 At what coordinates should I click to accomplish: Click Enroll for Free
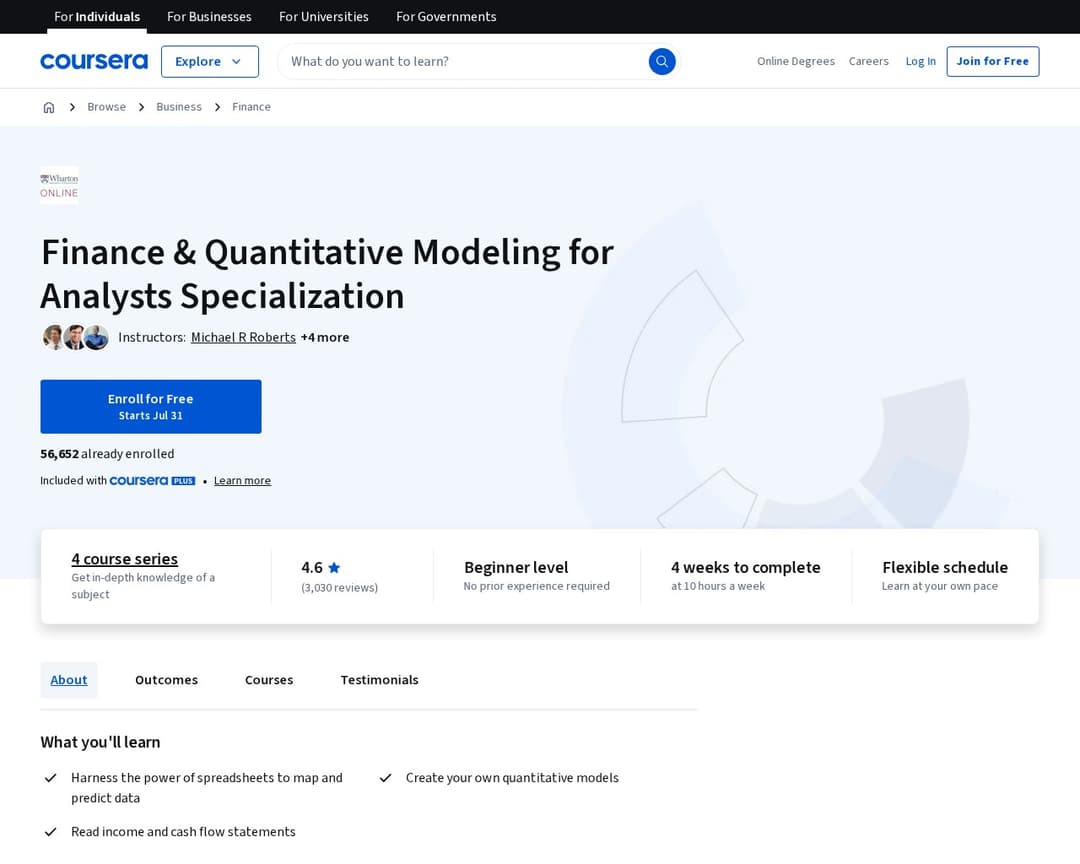[x=150, y=406]
